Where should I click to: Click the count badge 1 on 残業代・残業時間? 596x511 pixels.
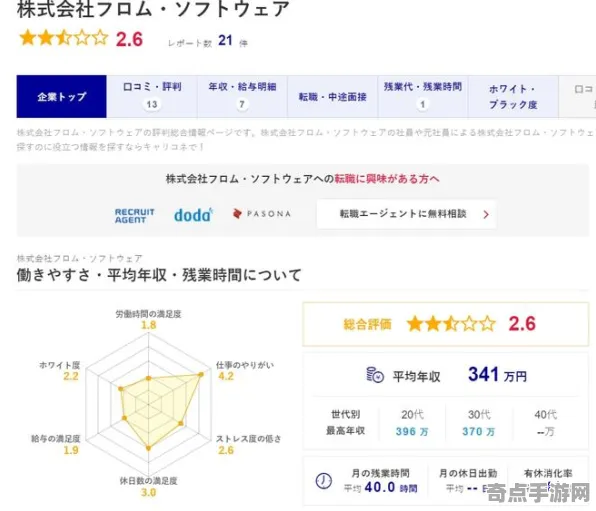point(422,104)
